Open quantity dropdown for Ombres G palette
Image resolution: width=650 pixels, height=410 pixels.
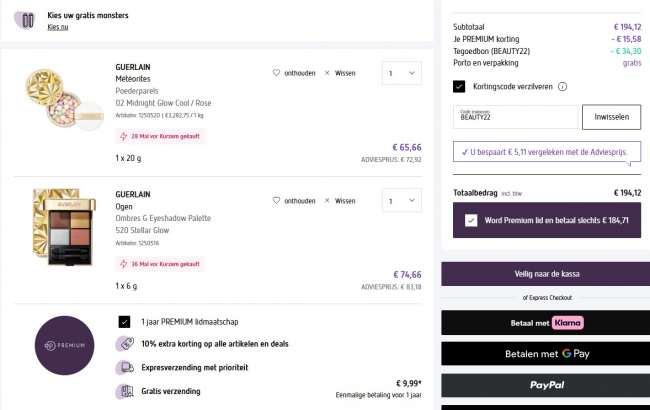pyautogui.click(x=402, y=200)
